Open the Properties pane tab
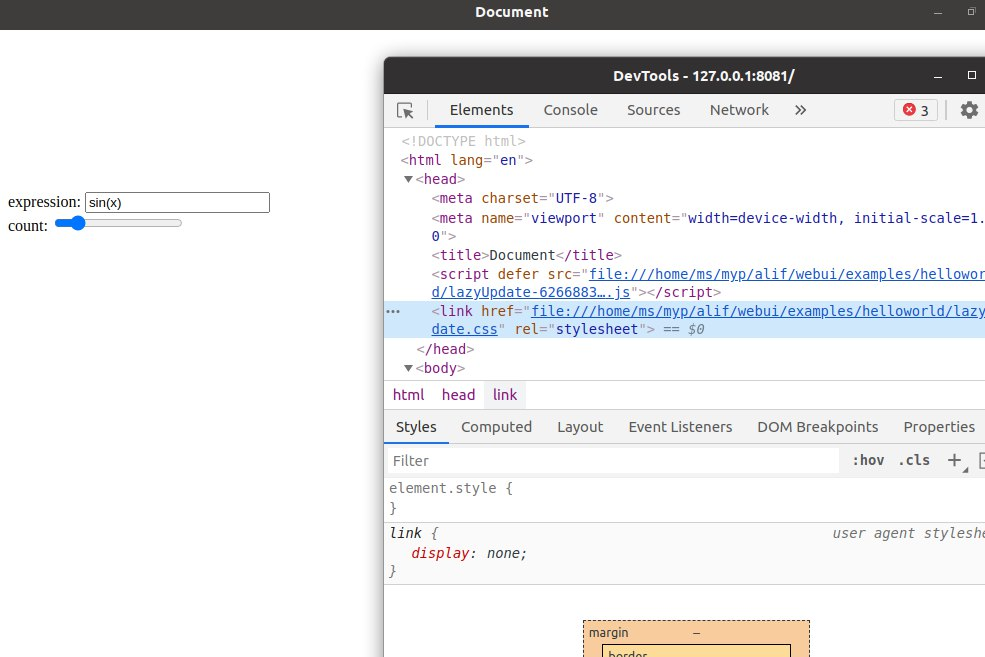The height and width of the screenshot is (657, 985). 939,427
